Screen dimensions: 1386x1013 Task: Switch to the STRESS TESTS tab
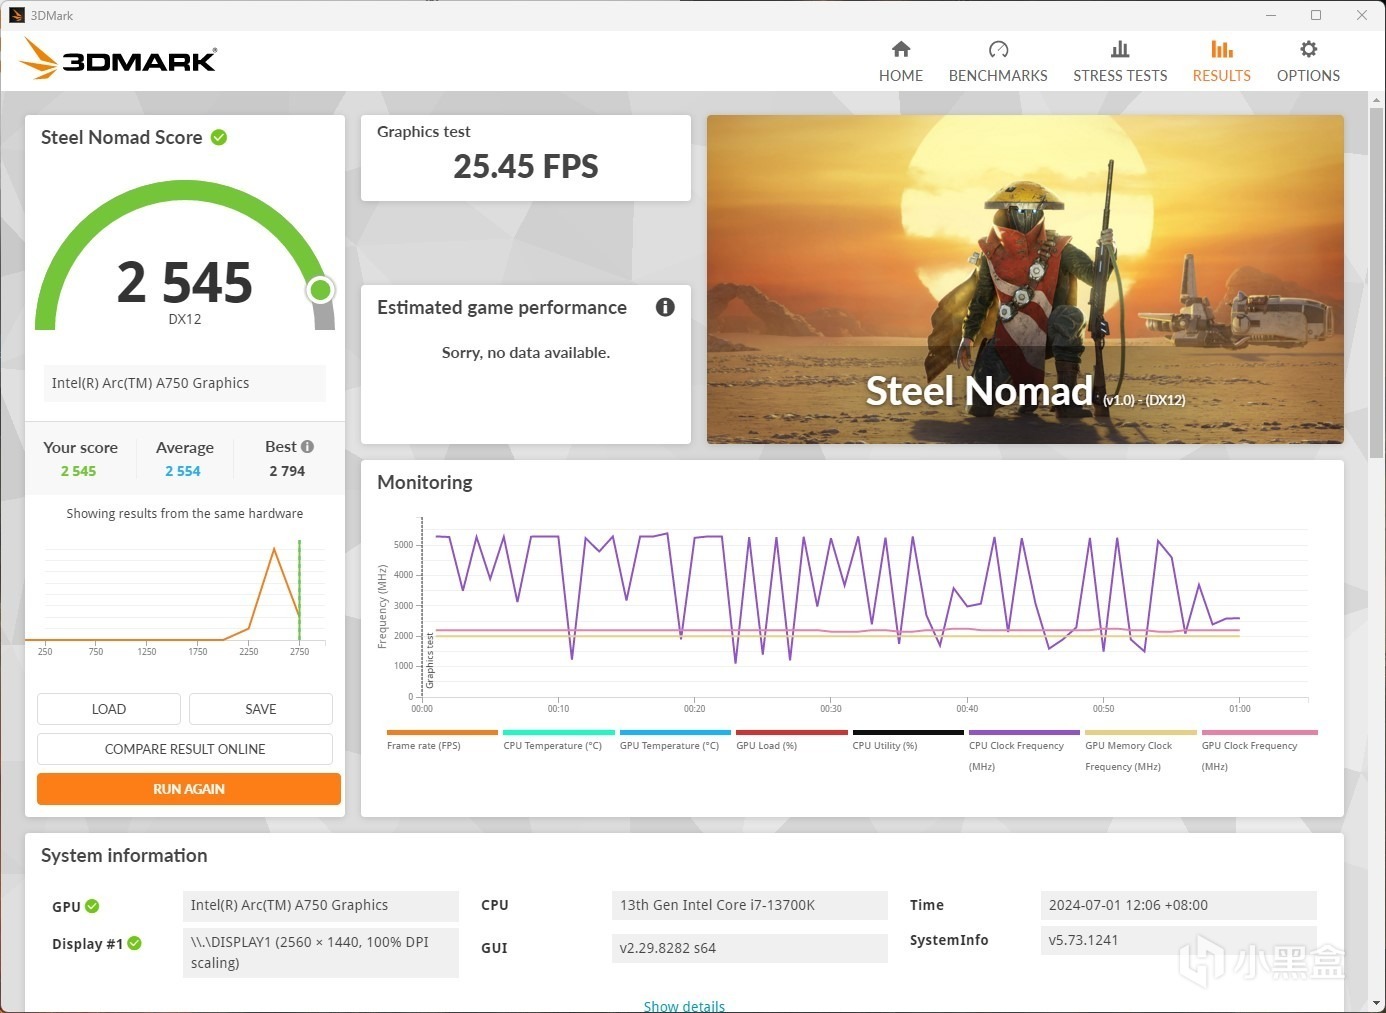(x=1120, y=62)
